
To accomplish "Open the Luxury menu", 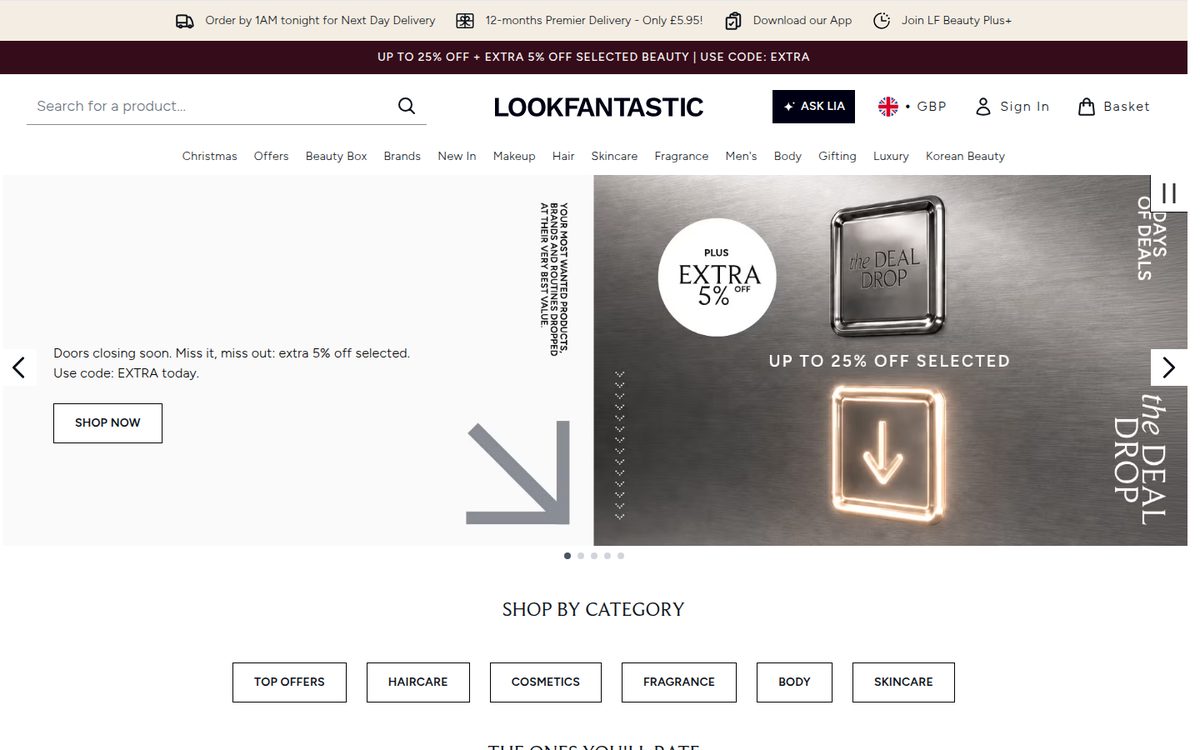I will coord(891,156).
